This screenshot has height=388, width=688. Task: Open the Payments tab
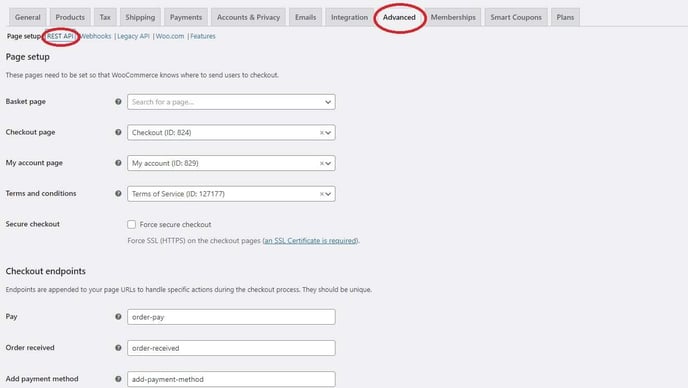(186, 17)
